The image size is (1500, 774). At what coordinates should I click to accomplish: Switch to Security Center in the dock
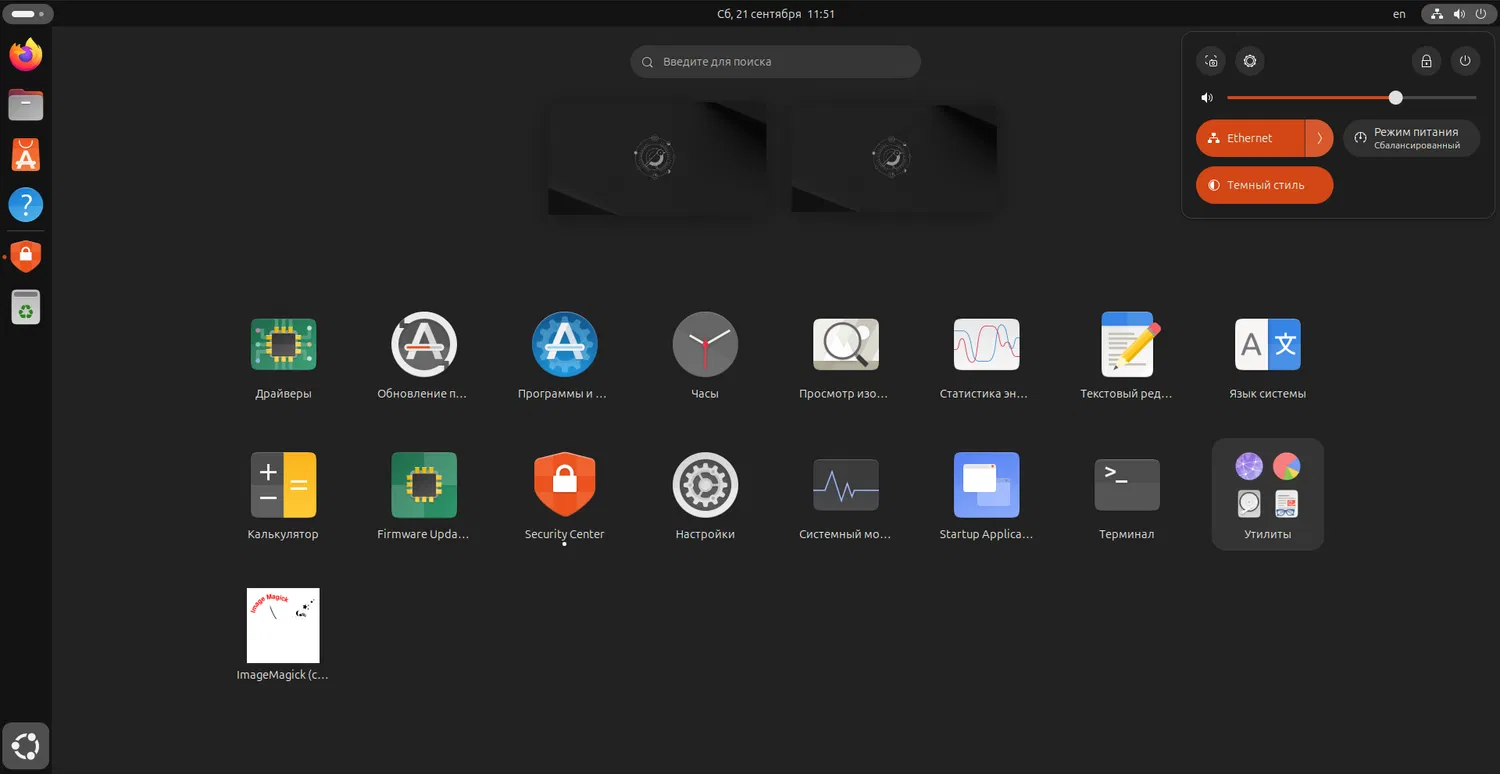(x=26, y=256)
